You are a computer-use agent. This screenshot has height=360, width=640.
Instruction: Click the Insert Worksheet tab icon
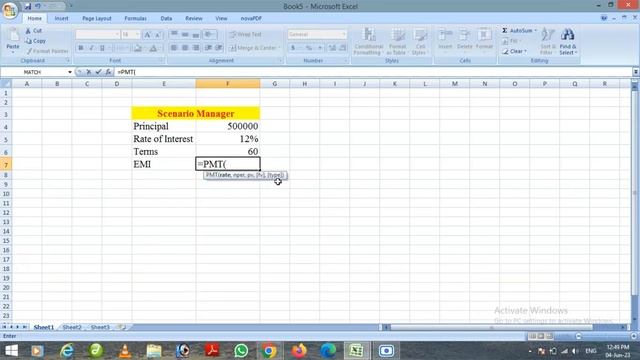(x=121, y=327)
